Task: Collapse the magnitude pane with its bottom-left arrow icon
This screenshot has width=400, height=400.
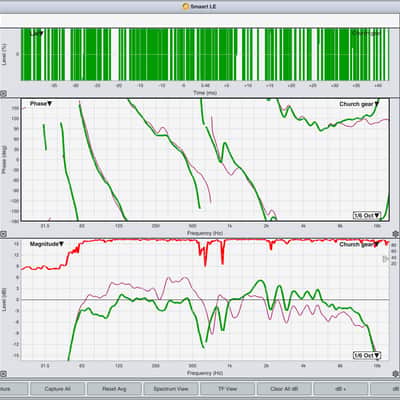Action: pyautogui.click(x=3, y=374)
